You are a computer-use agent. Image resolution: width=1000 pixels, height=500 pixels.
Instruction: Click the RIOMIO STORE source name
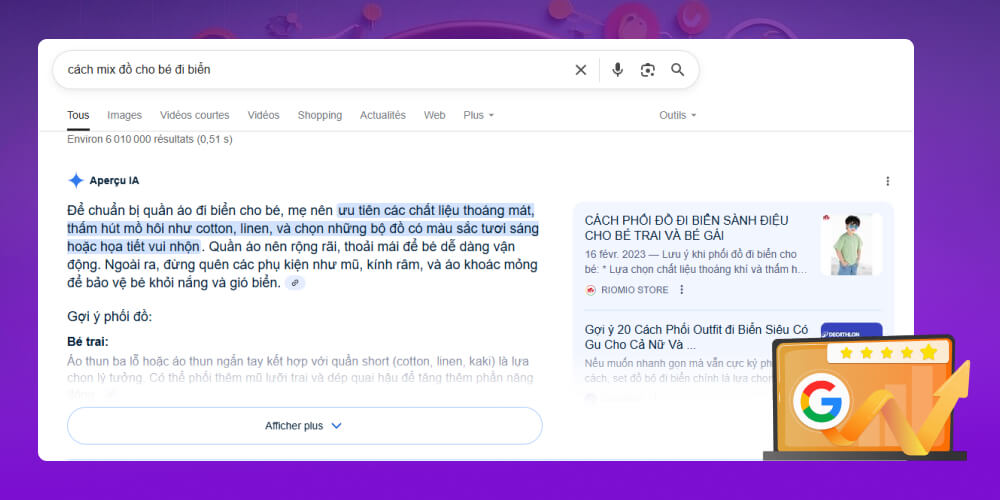pyautogui.click(x=635, y=290)
